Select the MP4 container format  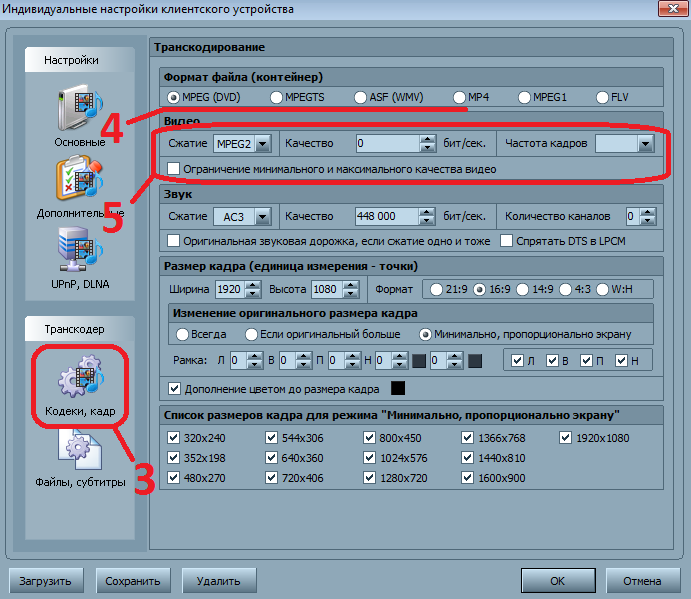point(458,97)
